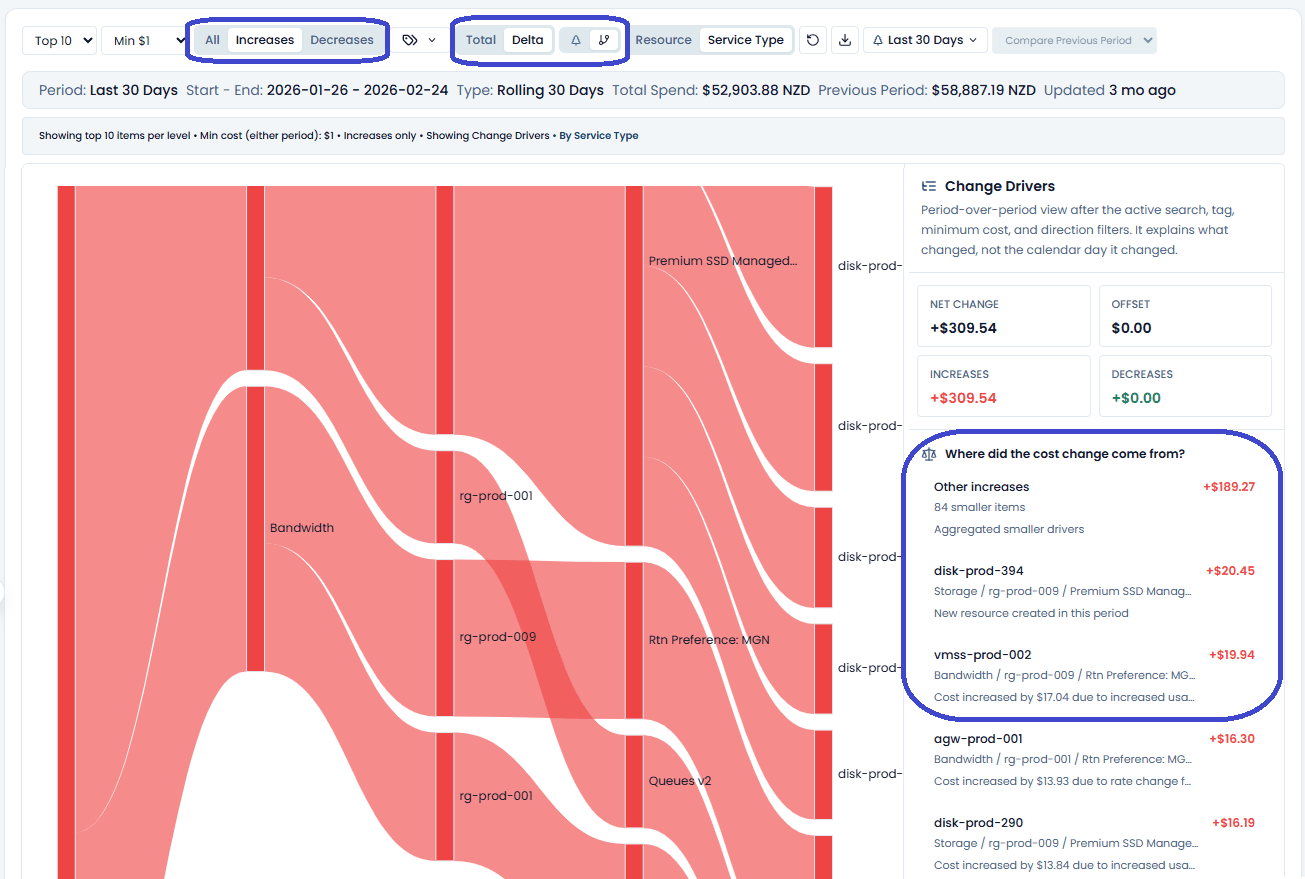Viewport: 1305px width, 879px height.
Task: Click the Previous Period $58,887.19 NZD value
Action: click(983, 90)
